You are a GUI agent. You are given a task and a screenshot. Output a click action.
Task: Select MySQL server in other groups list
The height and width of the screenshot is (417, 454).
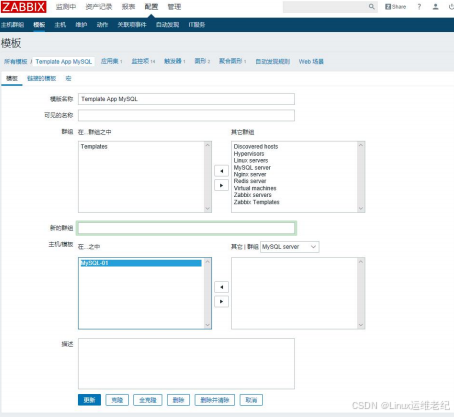[x=252, y=168]
